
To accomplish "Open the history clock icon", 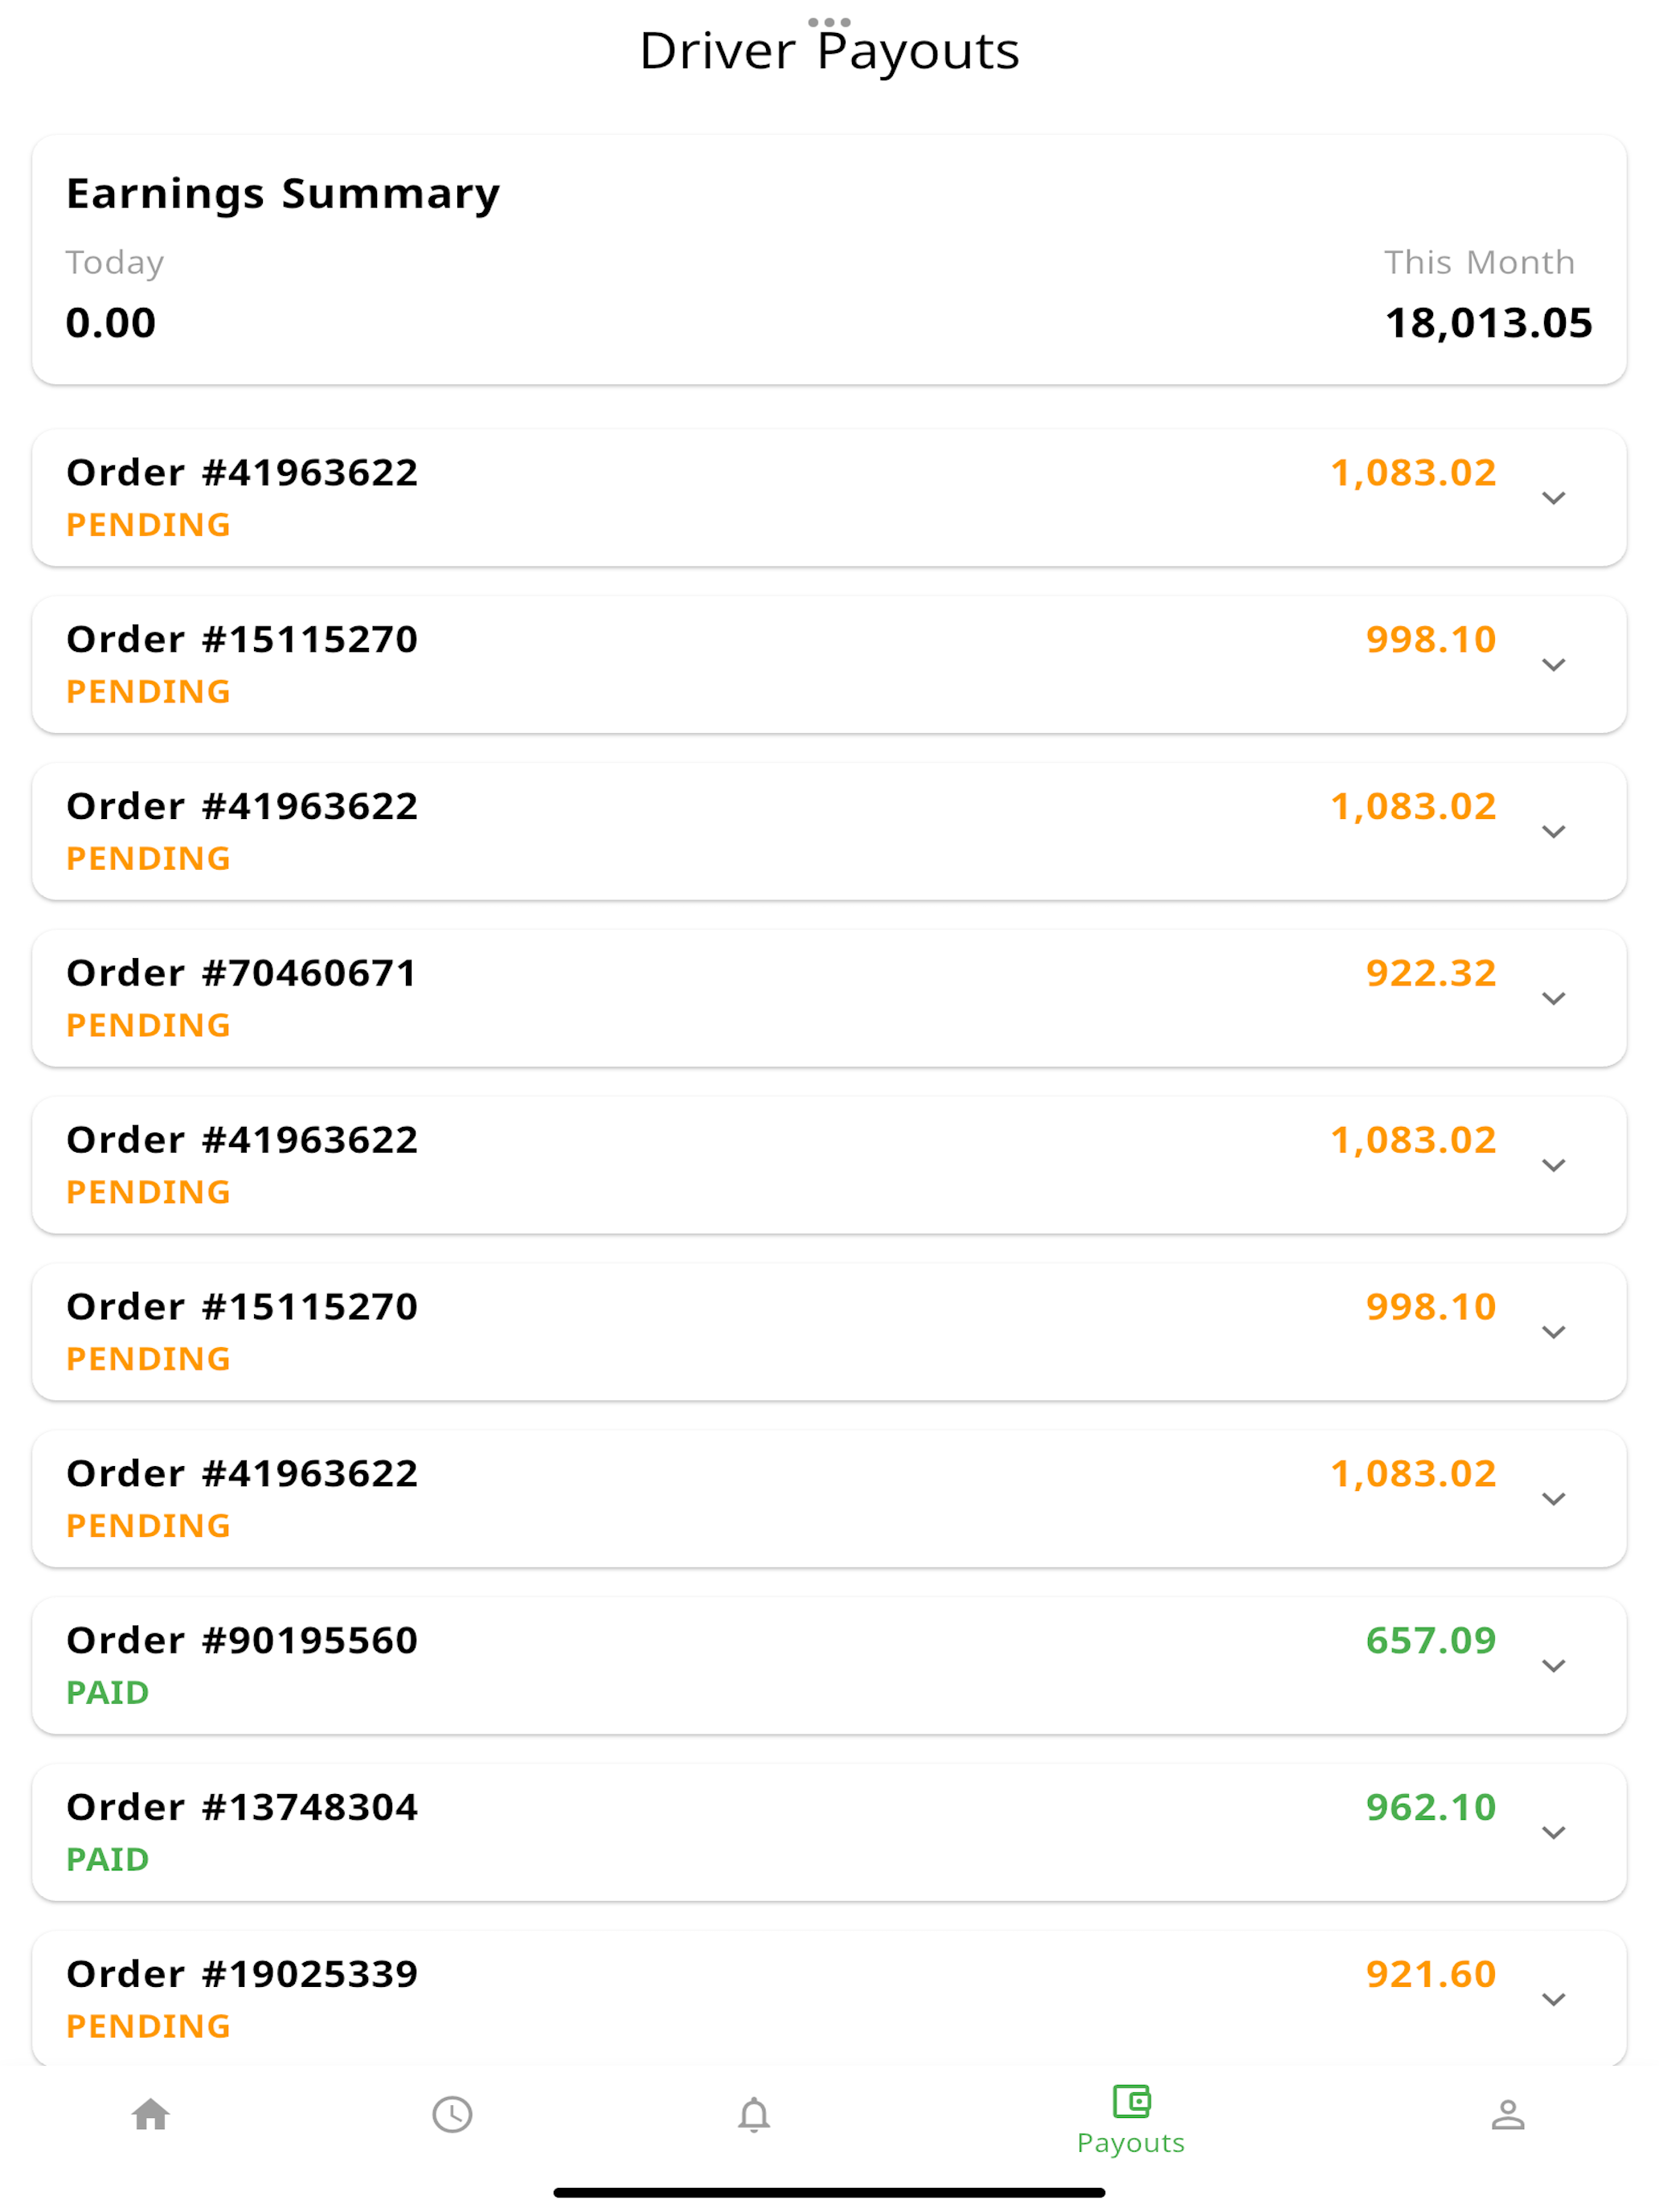I will click(x=452, y=2114).
